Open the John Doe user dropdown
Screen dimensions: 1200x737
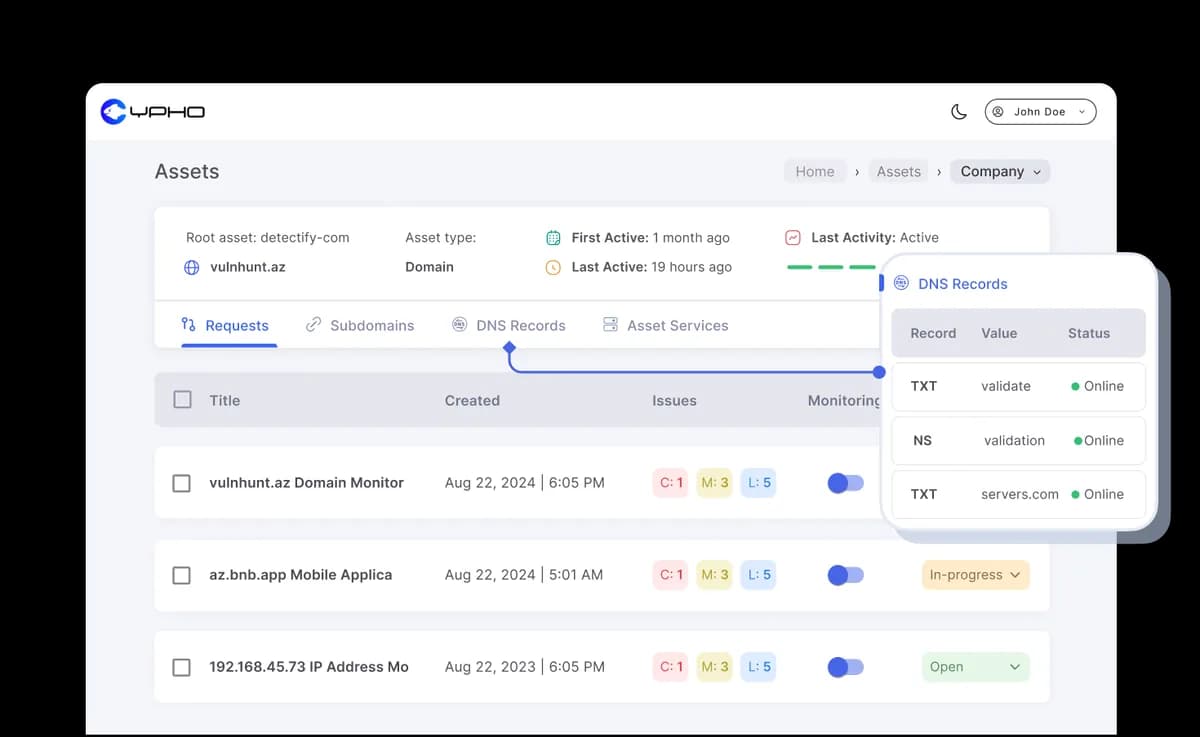[1040, 112]
